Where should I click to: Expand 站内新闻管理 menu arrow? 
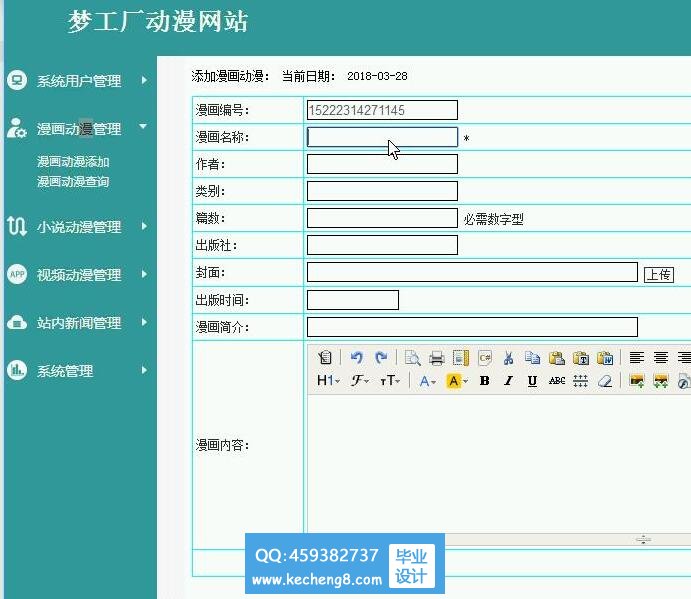point(144,322)
